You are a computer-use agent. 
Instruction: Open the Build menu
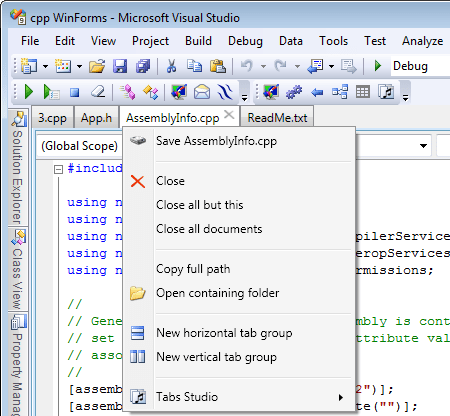(198, 41)
